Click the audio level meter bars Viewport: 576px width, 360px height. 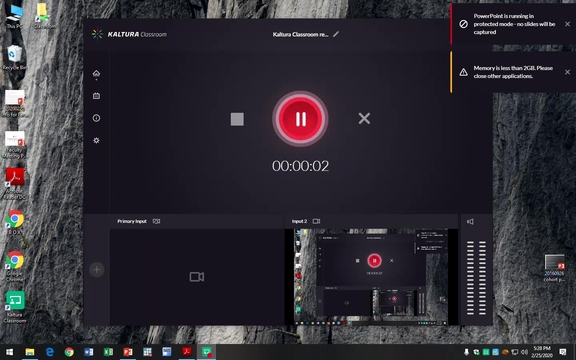click(476, 278)
